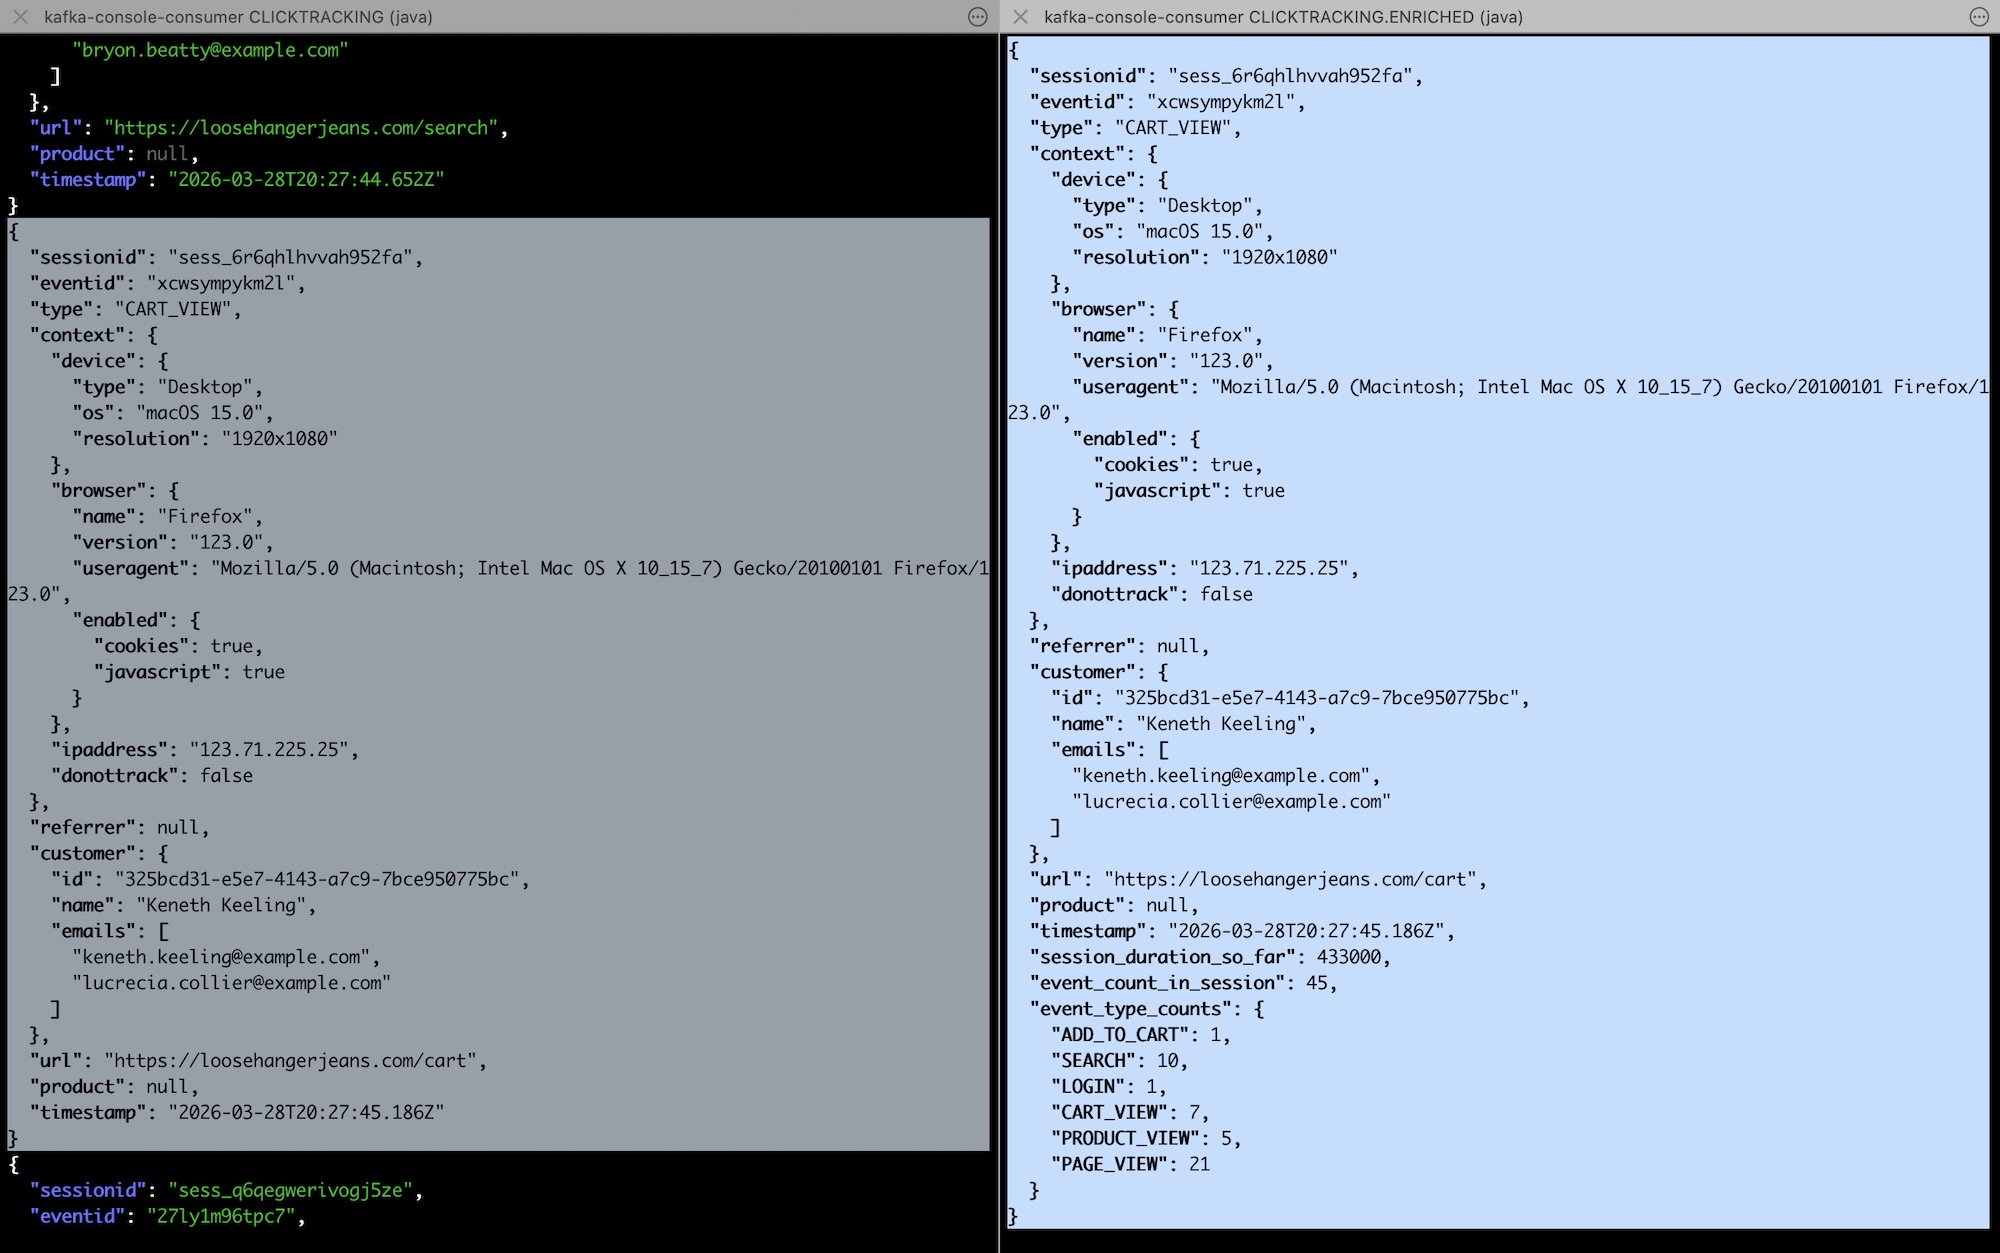Click lucrecia.collier email in left pane

point(232,983)
